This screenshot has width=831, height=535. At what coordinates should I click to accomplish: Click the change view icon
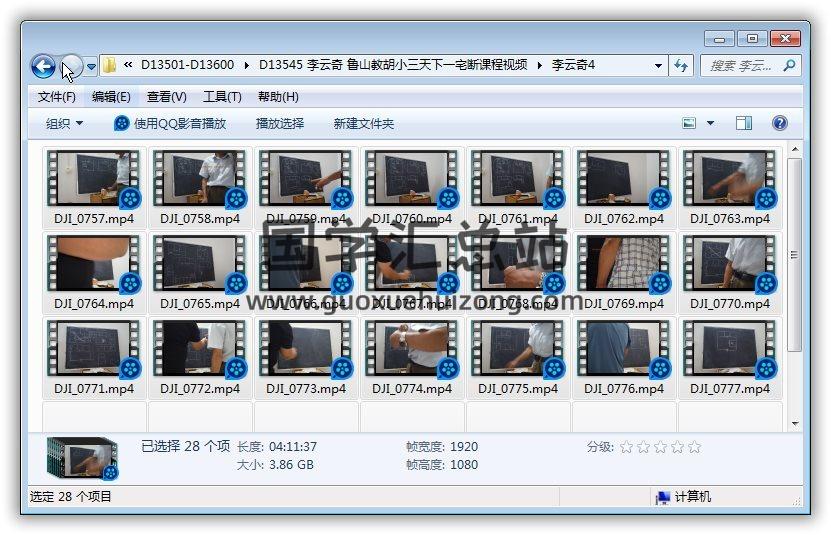(x=689, y=123)
